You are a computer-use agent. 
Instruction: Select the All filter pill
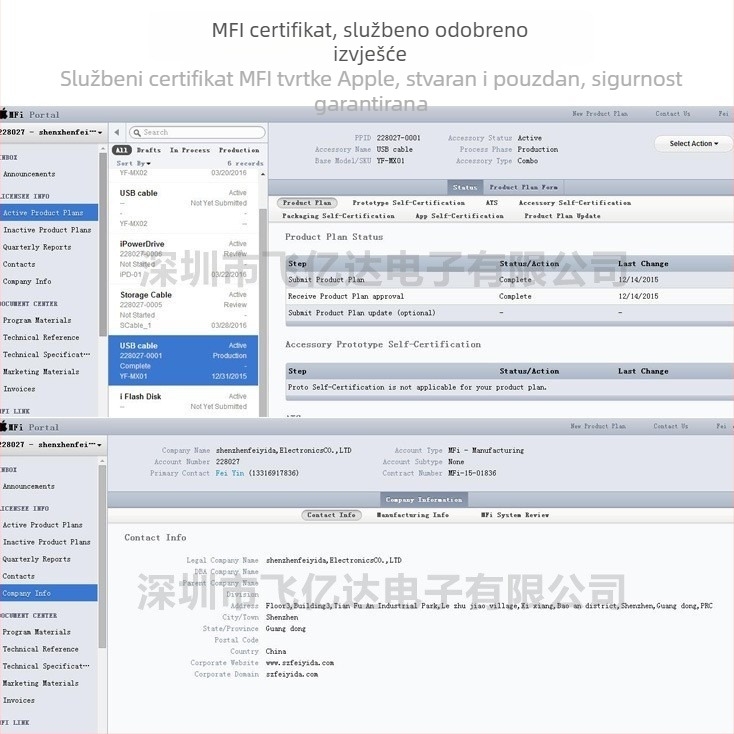pyautogui.click(x=122, y=150)
